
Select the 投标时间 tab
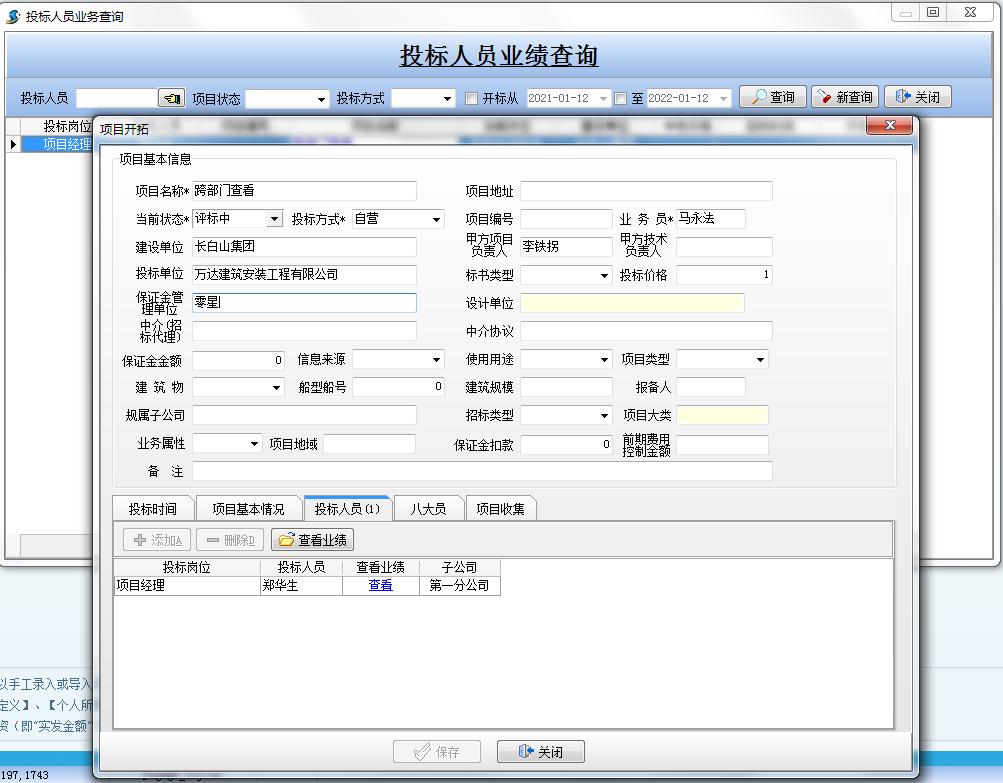[x=152, y=508]
